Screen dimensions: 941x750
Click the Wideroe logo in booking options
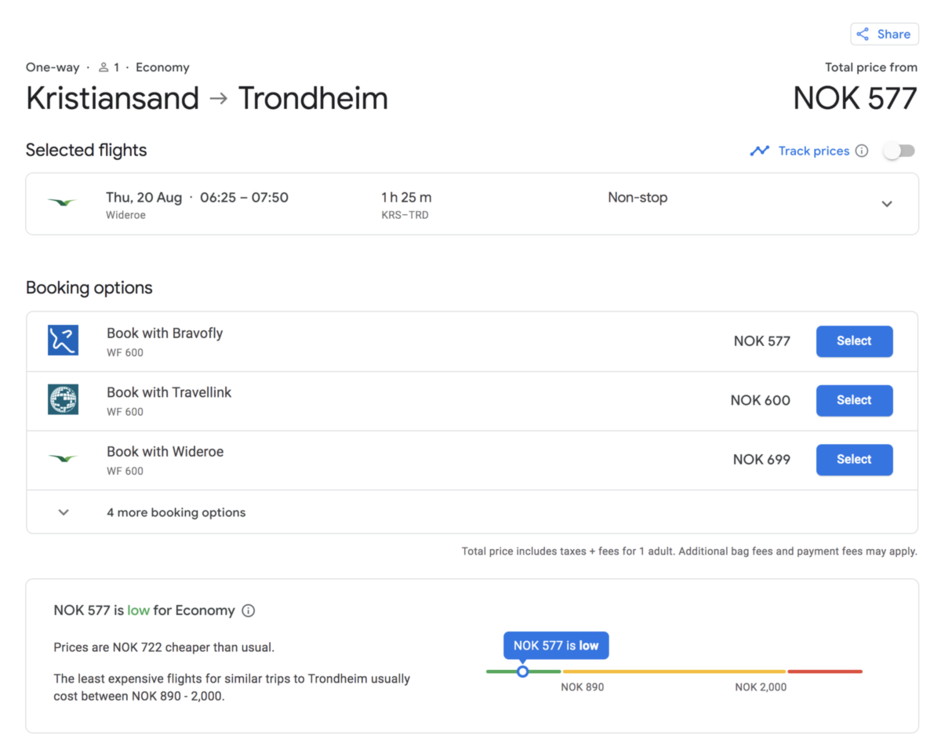click(63, 459)
